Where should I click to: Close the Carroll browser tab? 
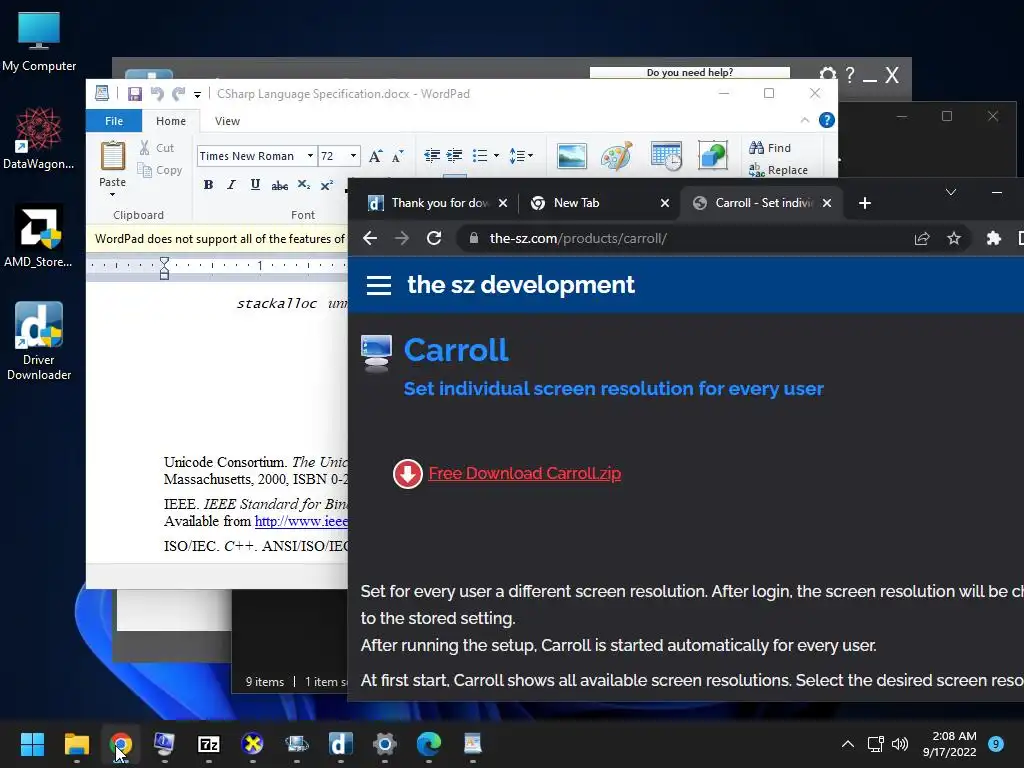tap(827, 203)
